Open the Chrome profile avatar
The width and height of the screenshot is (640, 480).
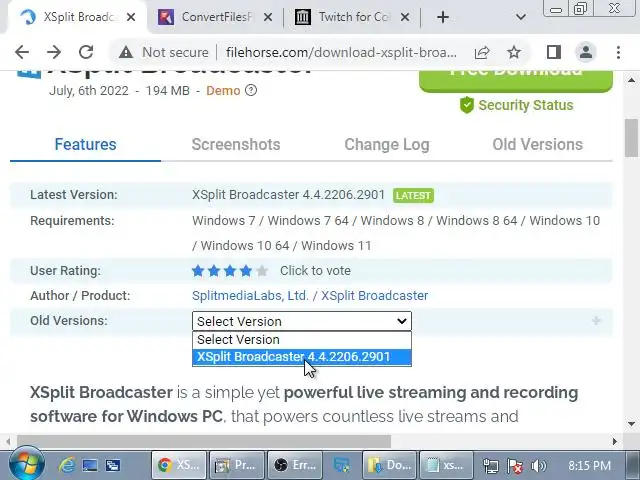pos(586,52)
